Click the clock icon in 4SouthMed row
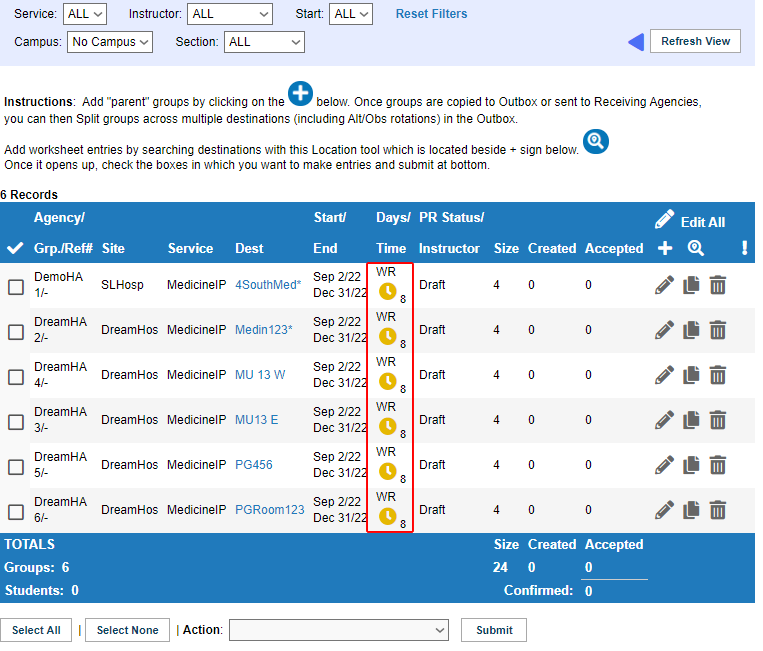Viewport: 763px width, 651px height. 387,291
